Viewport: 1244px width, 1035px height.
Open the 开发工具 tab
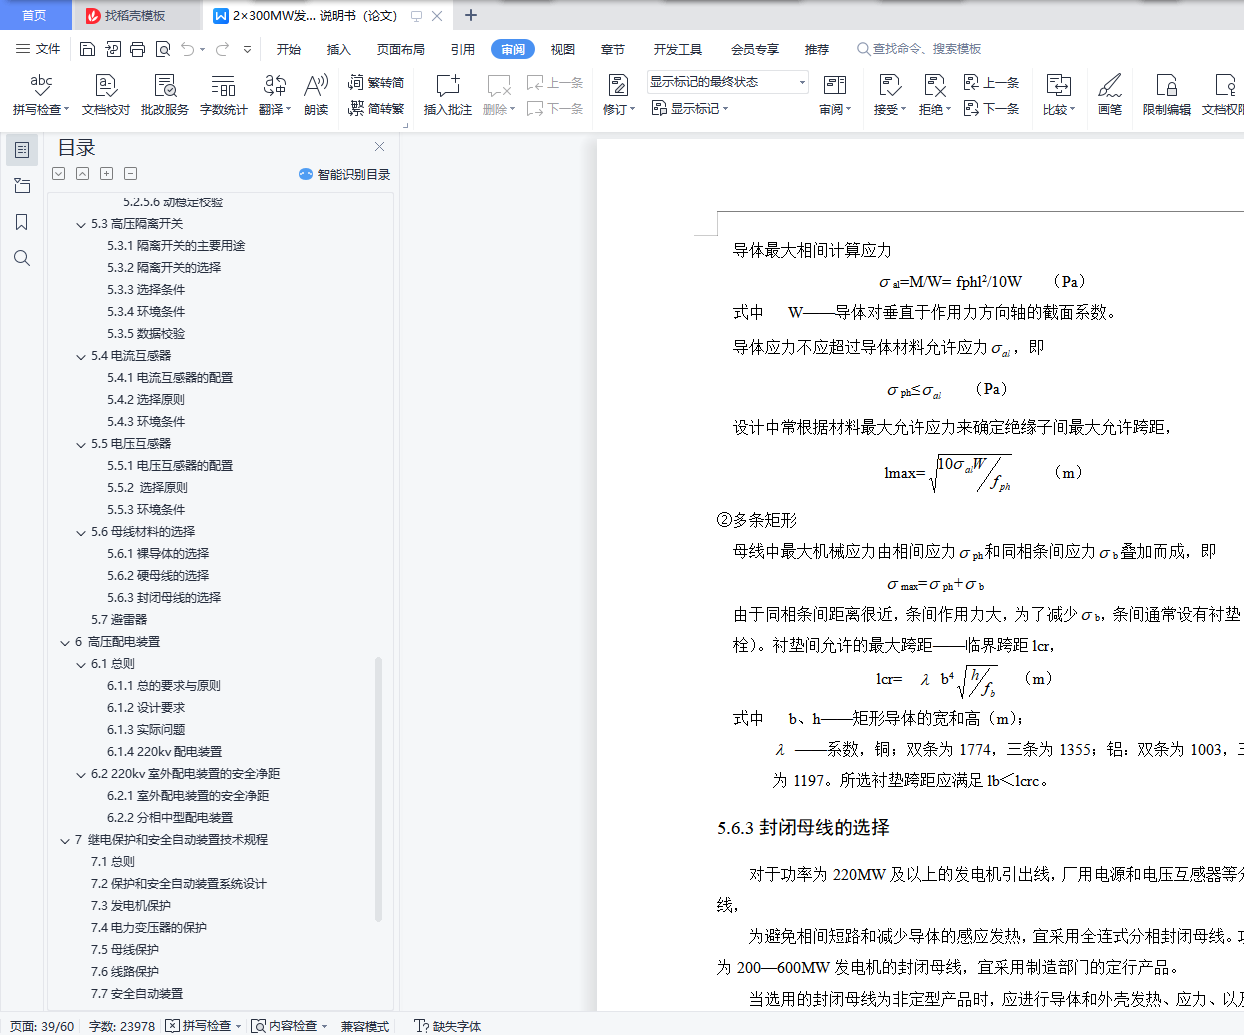click(x=678, y=49)
